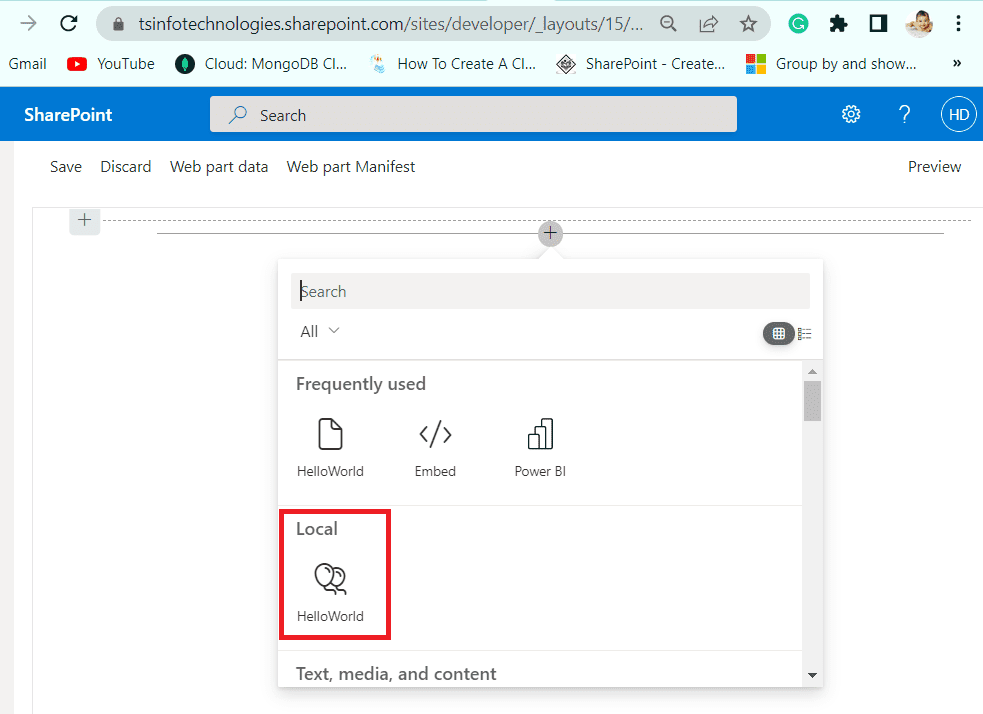Viewport: 983px width, 714px height.
Task: Open the How To Create A Cl... bookmark
Action: pos(453,64)
